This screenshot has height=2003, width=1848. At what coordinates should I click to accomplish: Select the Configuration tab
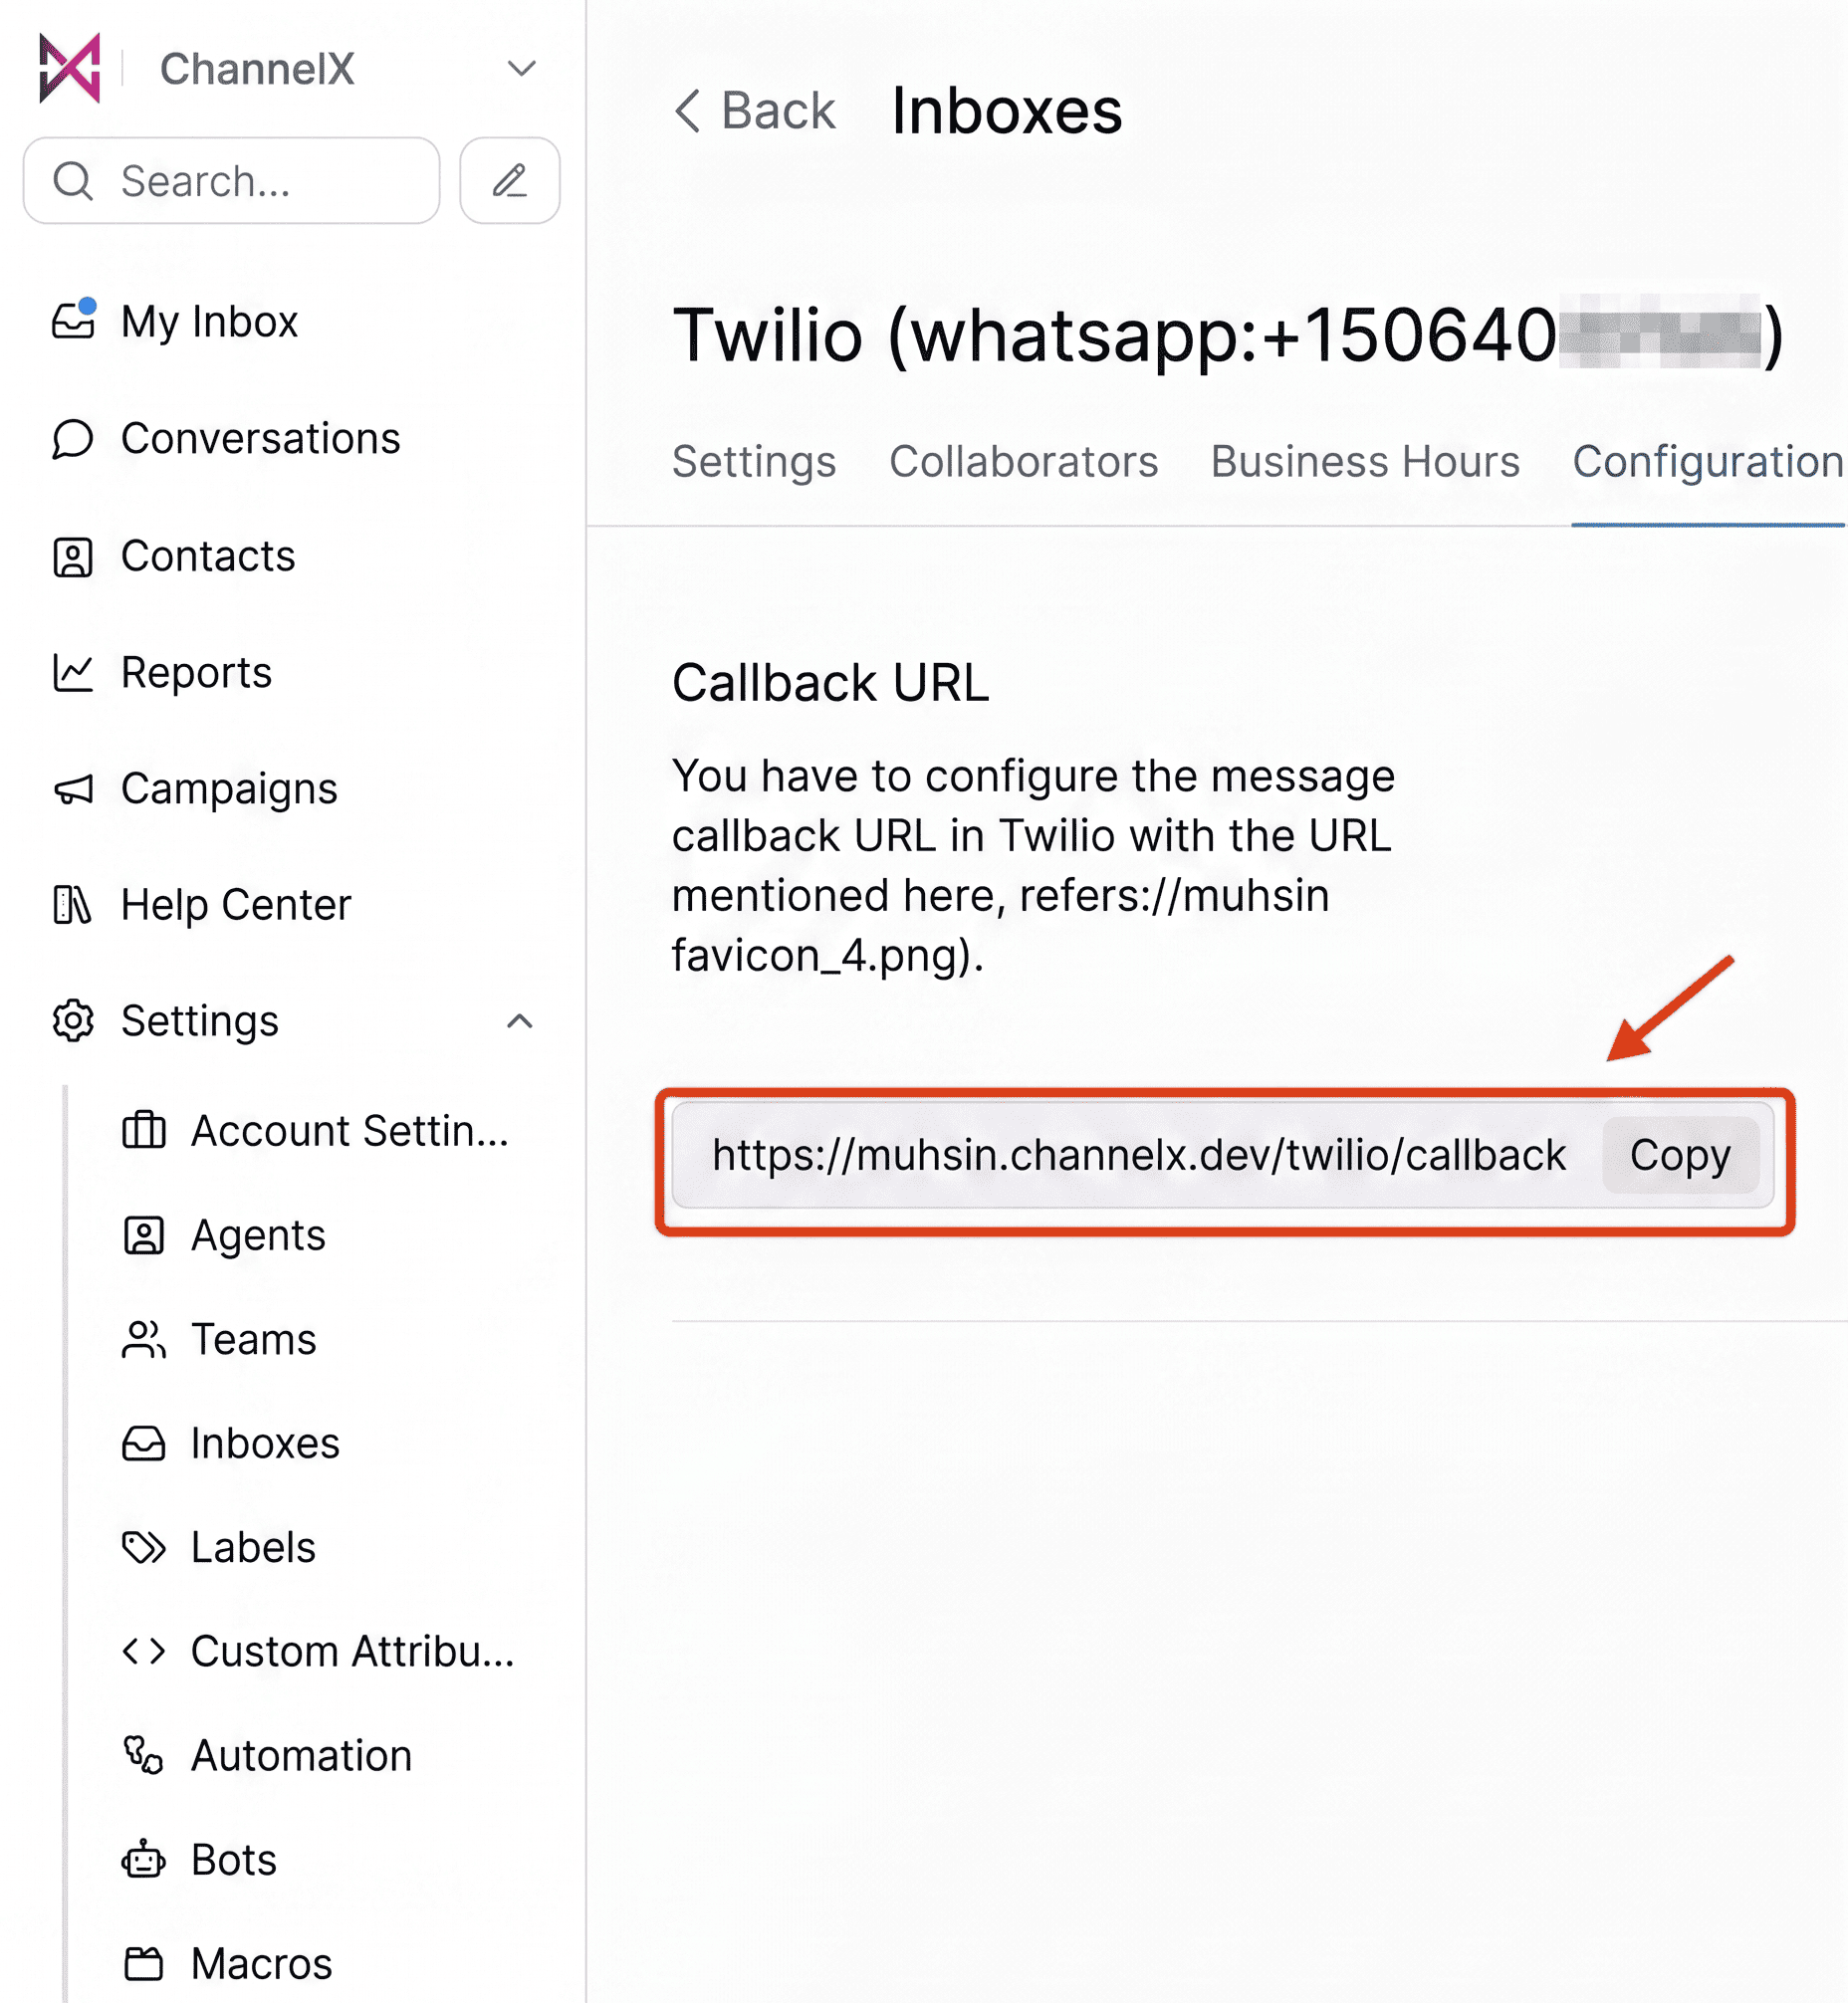[x=1708, y=462]
